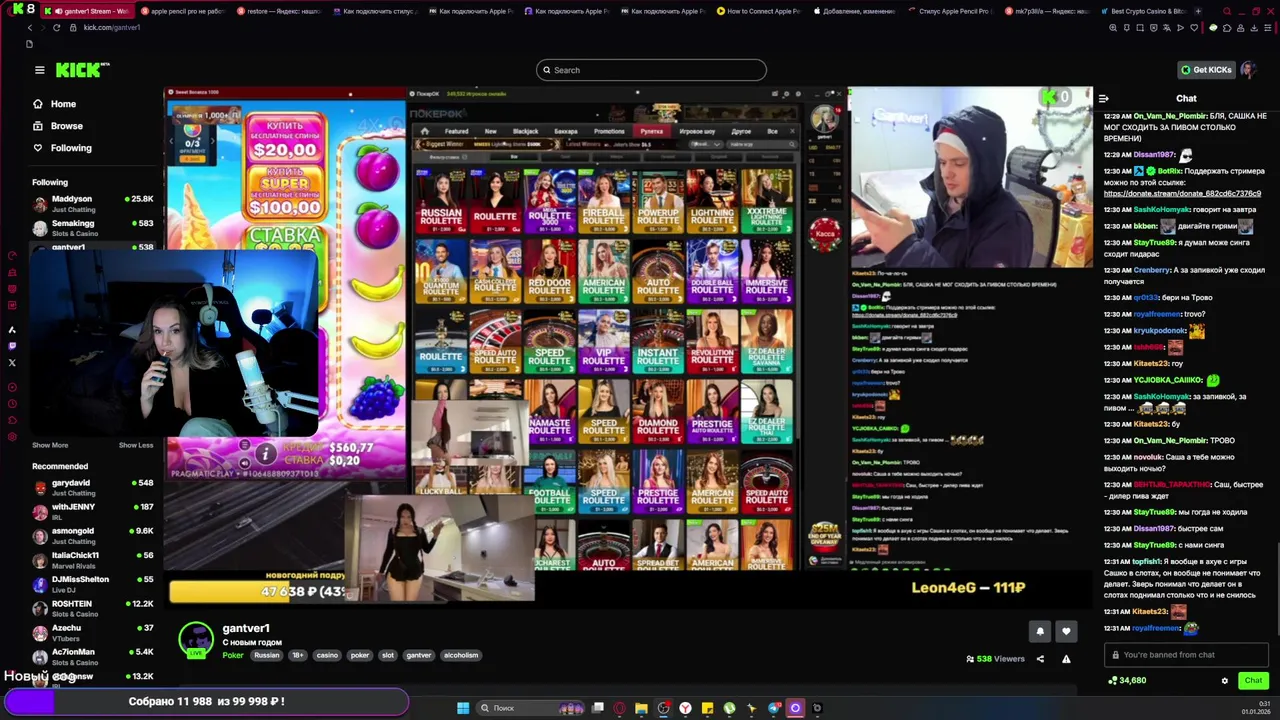Screen dimensions: 1280x720
Task: Click the sidebar X (Twitter) icon
Action: 12,363
